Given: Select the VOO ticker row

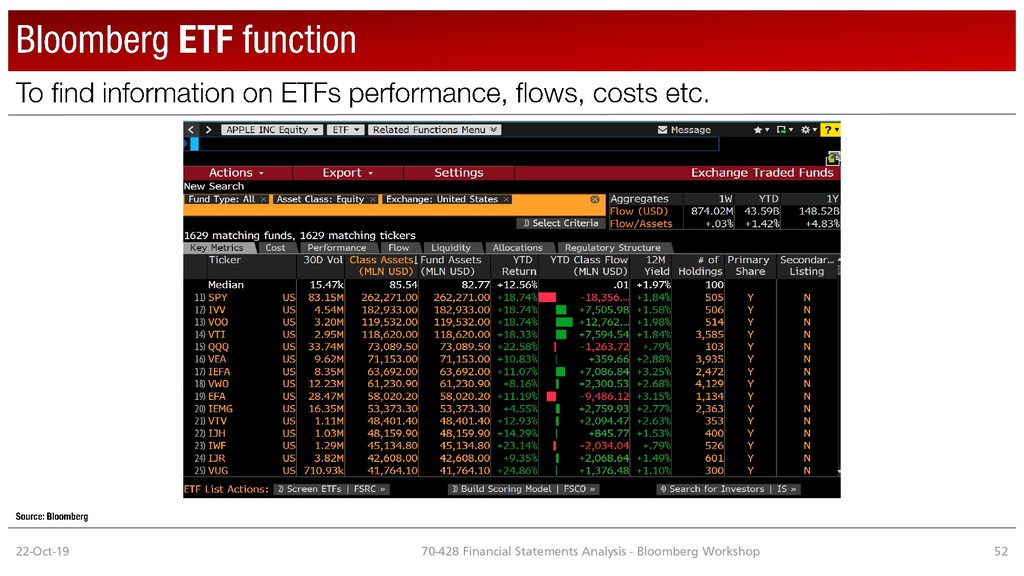Looking at the screenshot, I should click(511, 323).
